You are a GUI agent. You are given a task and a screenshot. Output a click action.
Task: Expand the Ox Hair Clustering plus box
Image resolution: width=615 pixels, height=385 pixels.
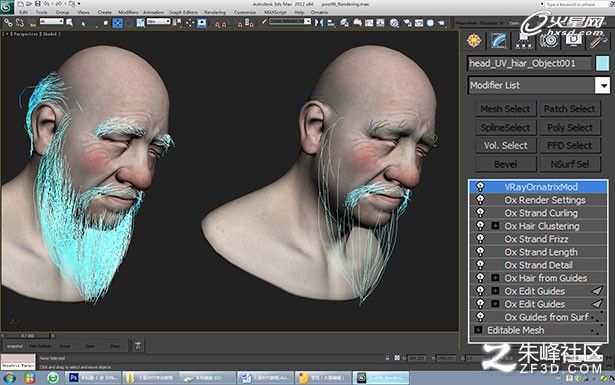point(495,226)
